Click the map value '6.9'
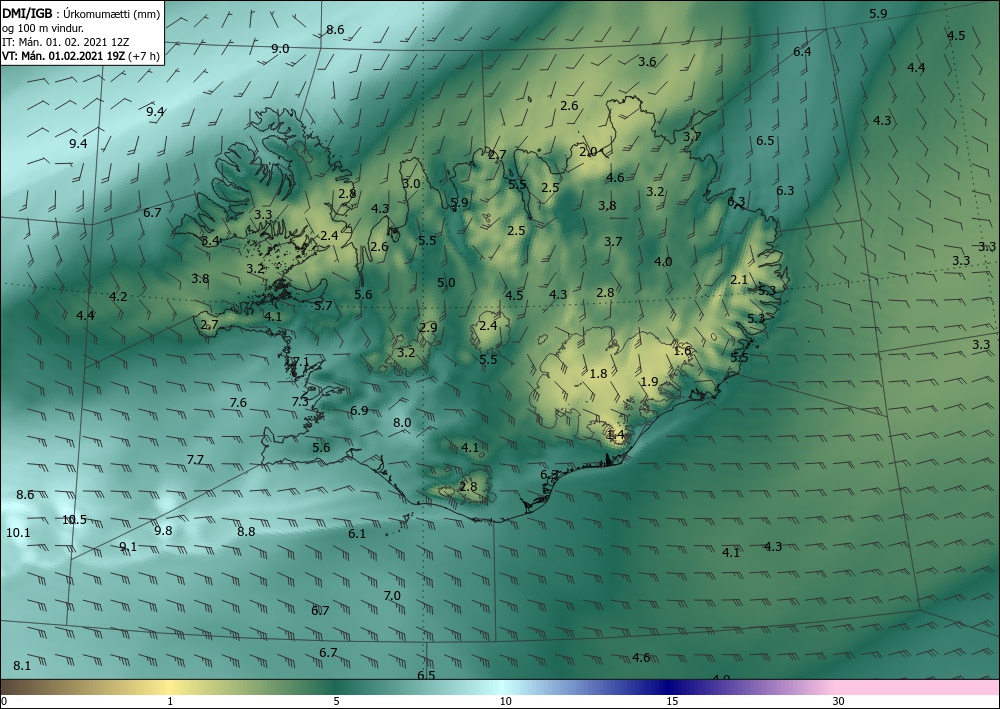This screenshot has height=709, width=1000. 359,411
